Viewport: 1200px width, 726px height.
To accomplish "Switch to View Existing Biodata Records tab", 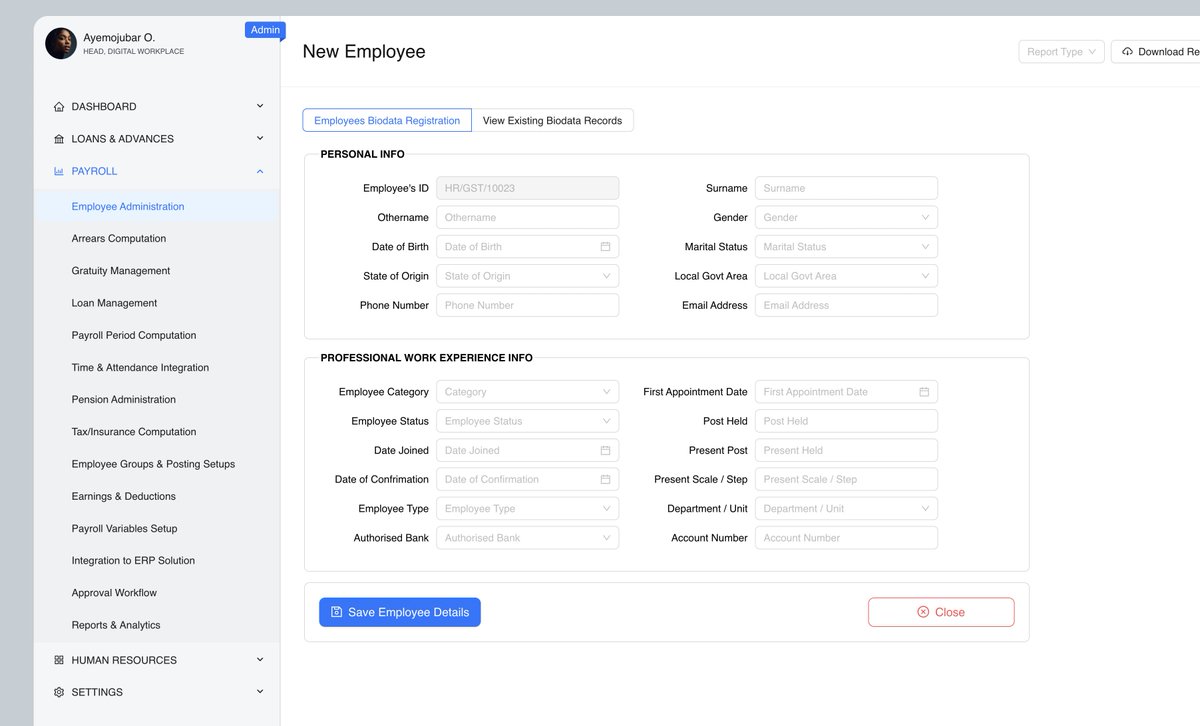I will (552, 120).
